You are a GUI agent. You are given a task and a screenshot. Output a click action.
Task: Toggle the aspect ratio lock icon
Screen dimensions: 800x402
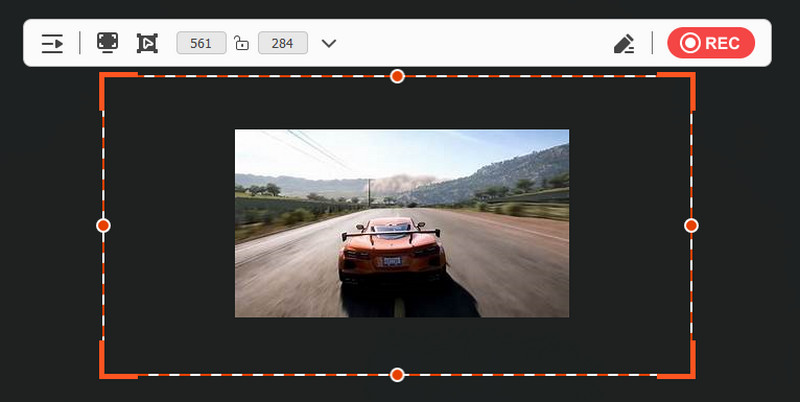tap(241, 43)
